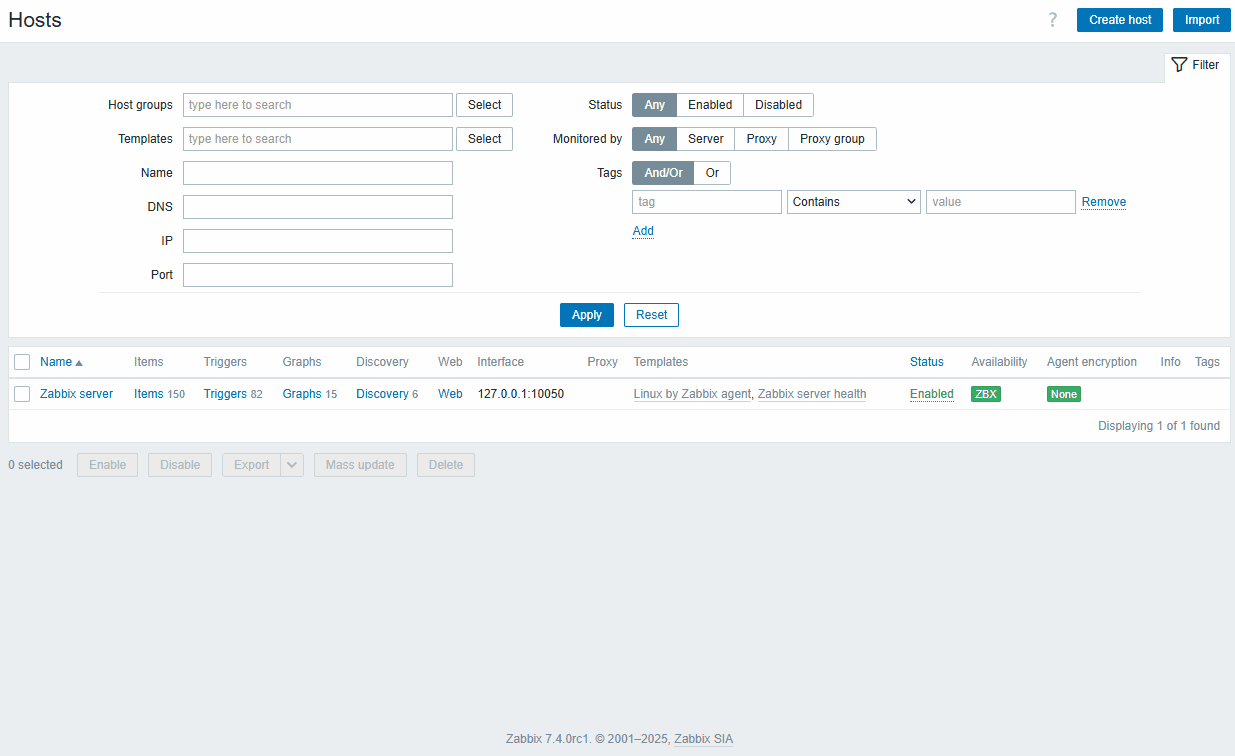Open the Linux by Zabbix agent template

pos(692,394)
